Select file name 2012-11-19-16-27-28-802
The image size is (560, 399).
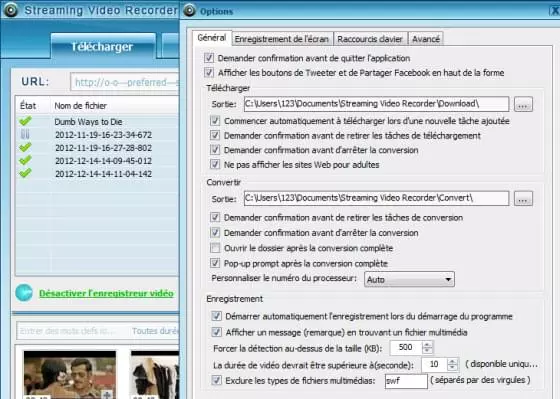[x=104, y=148]
